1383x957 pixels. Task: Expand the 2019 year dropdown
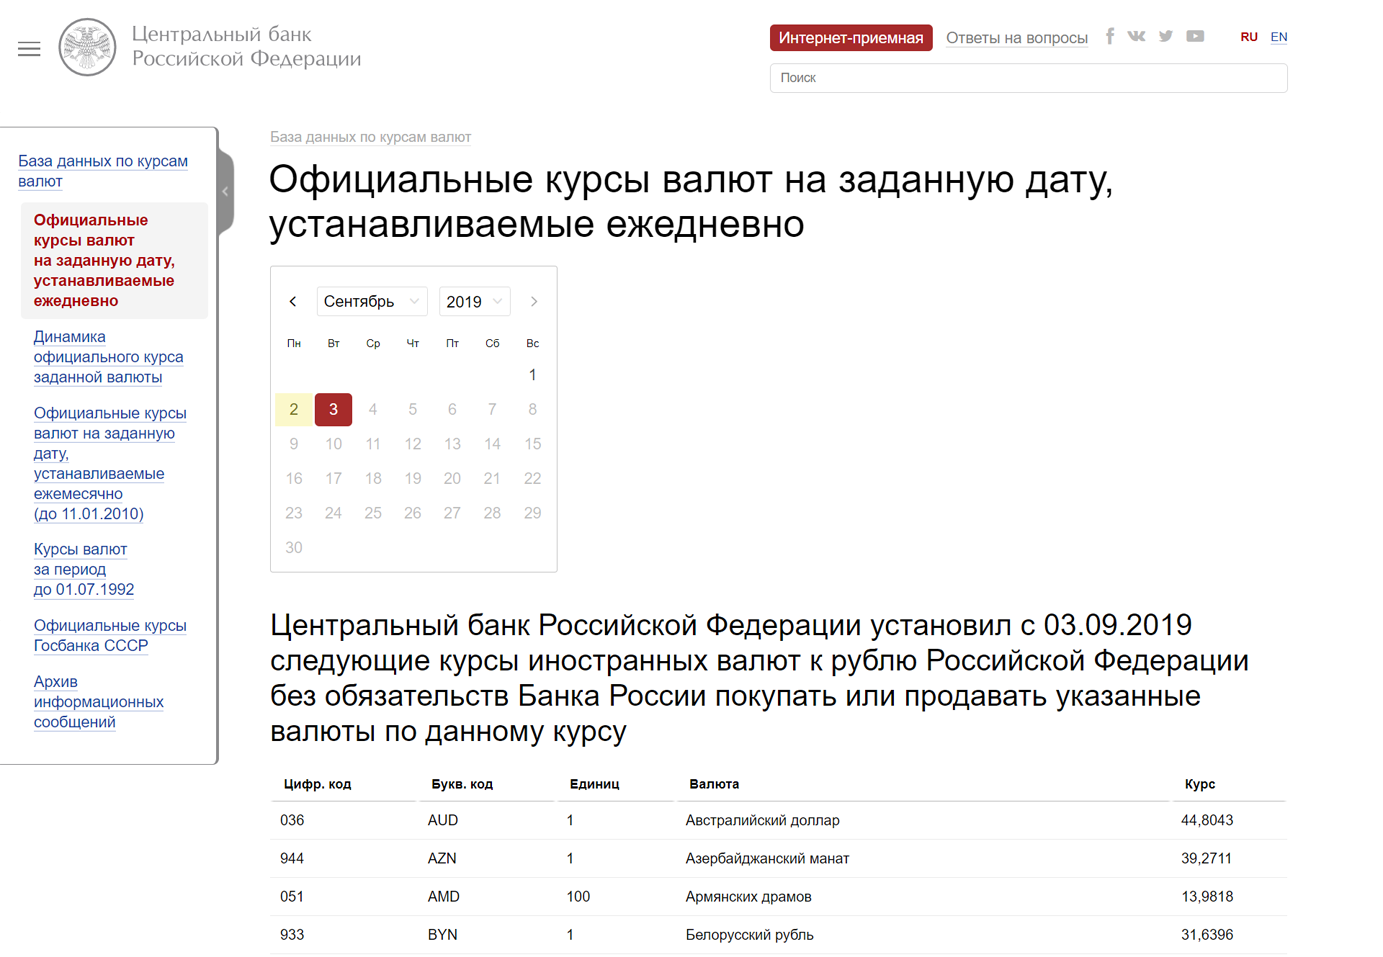tap(474, 301)
